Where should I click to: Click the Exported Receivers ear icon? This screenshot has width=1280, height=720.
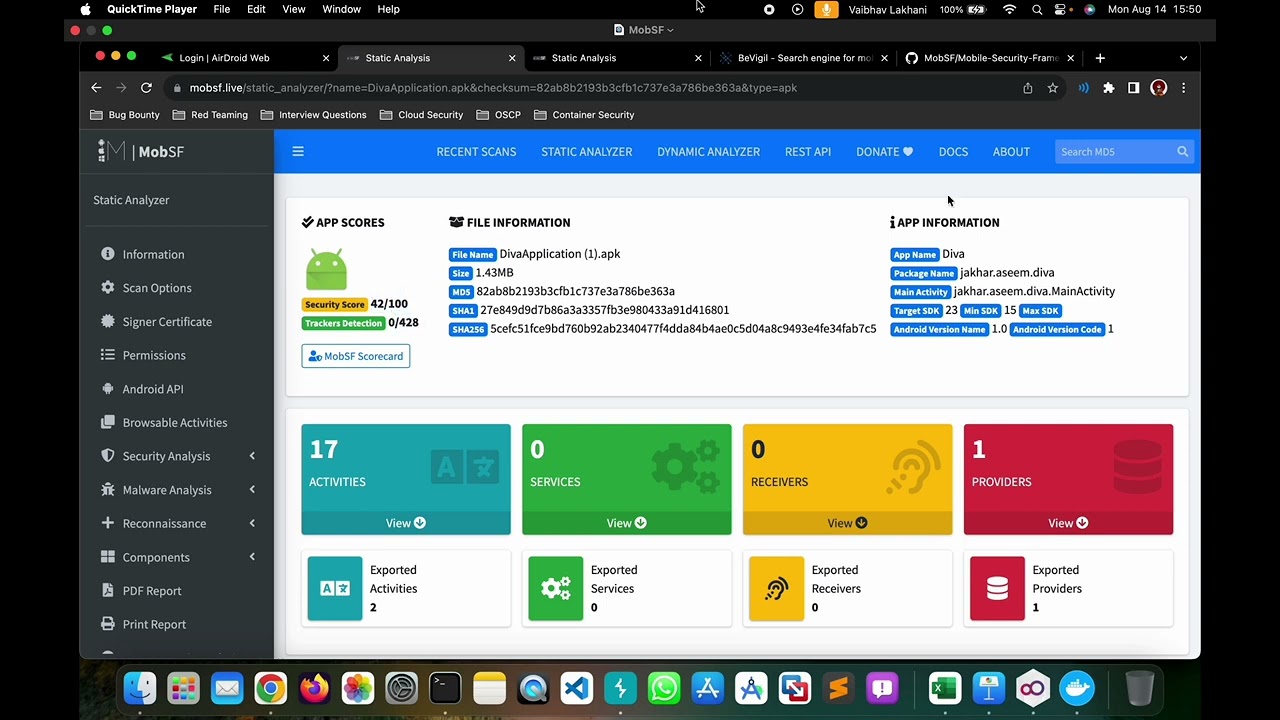[x=776, y=588]
